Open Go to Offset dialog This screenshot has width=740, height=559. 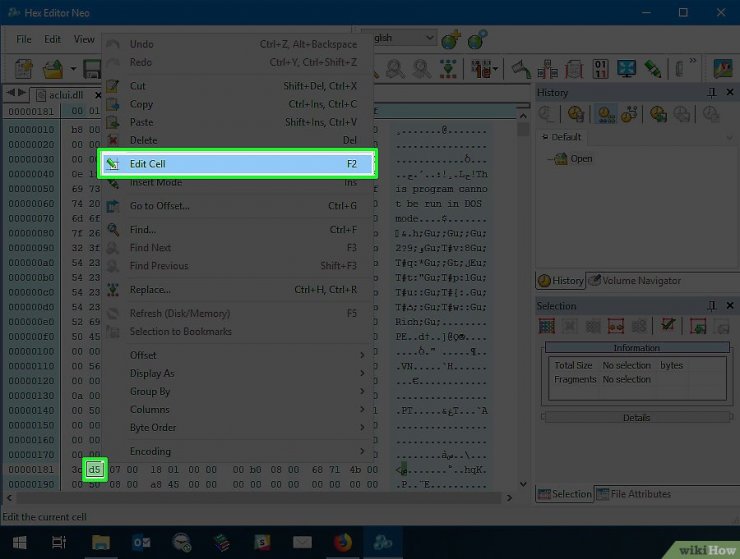pyautogui.click(x=237, y=206)
